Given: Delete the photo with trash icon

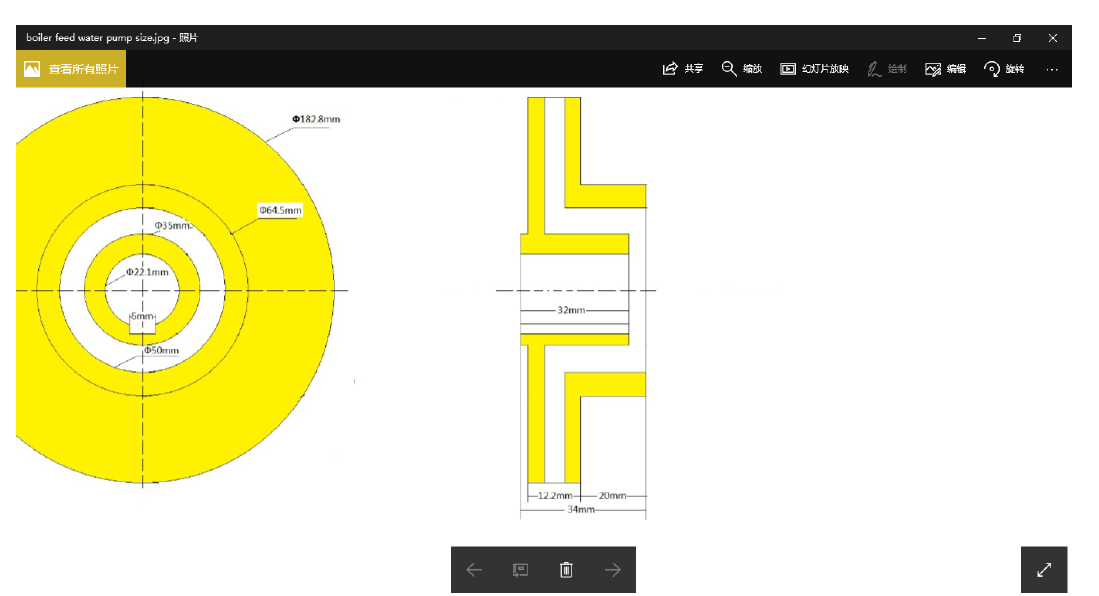Looking at the screenshot, I should [x=566, y=570].
